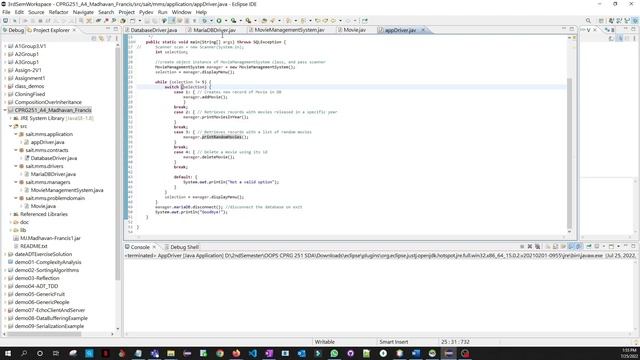Click the search magnifier icon at top right
This screenshot has width=640, height=360.
click(x=588, y=20)
